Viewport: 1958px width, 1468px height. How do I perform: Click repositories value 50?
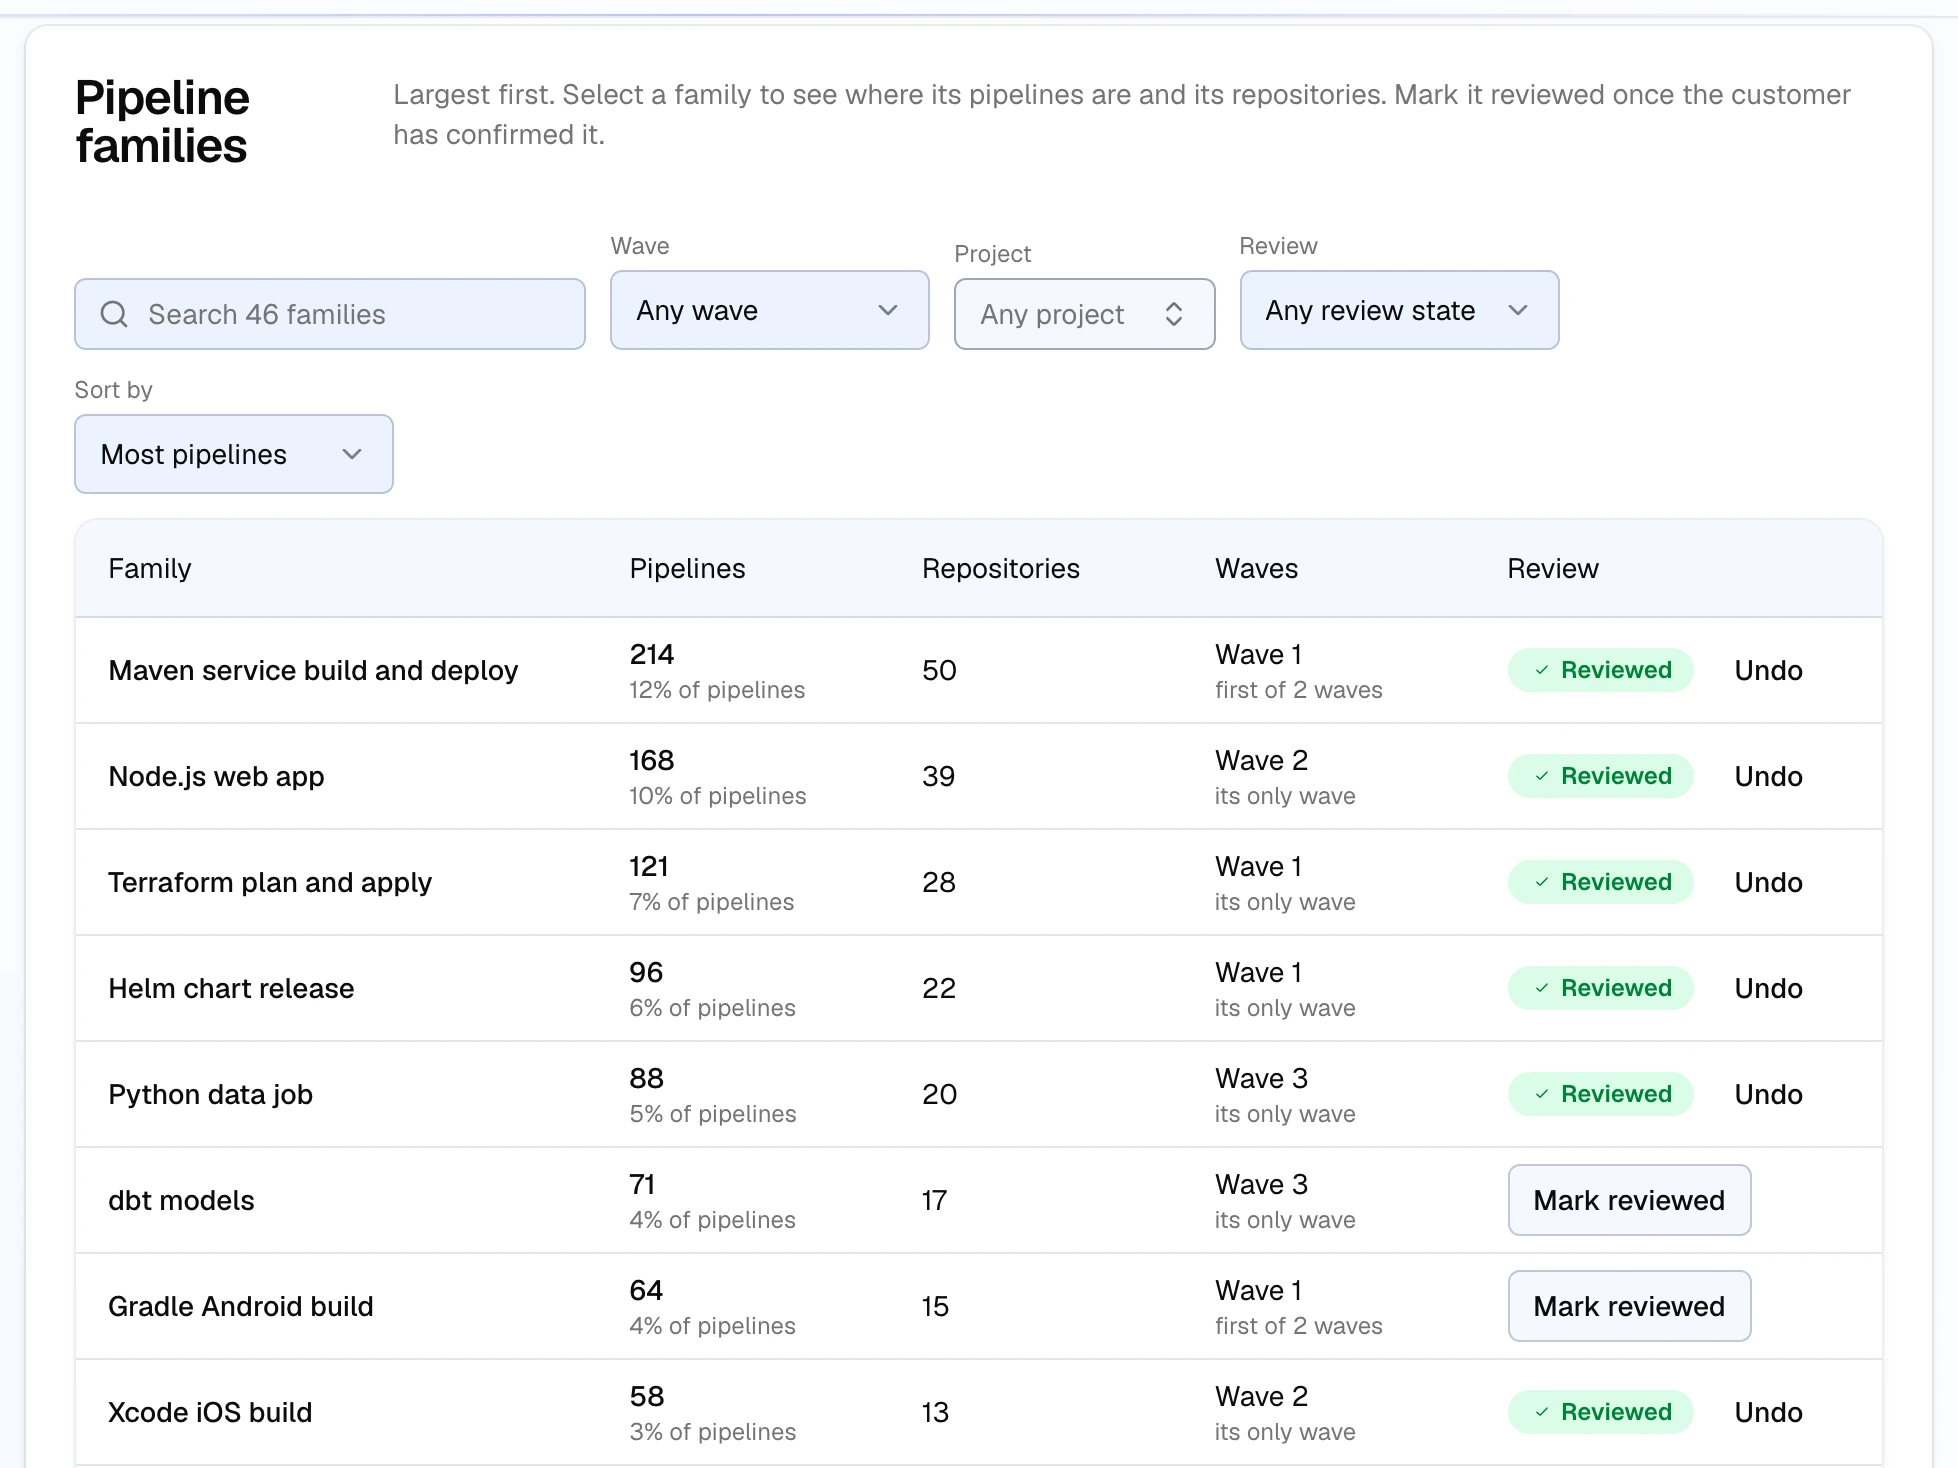coord(940,670)
